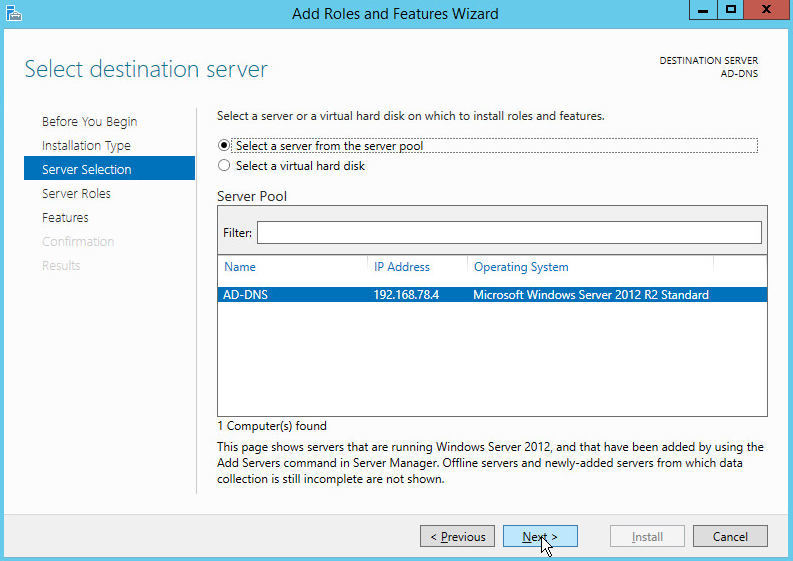Click the wizard icon in the title bar

coord(12,13)
